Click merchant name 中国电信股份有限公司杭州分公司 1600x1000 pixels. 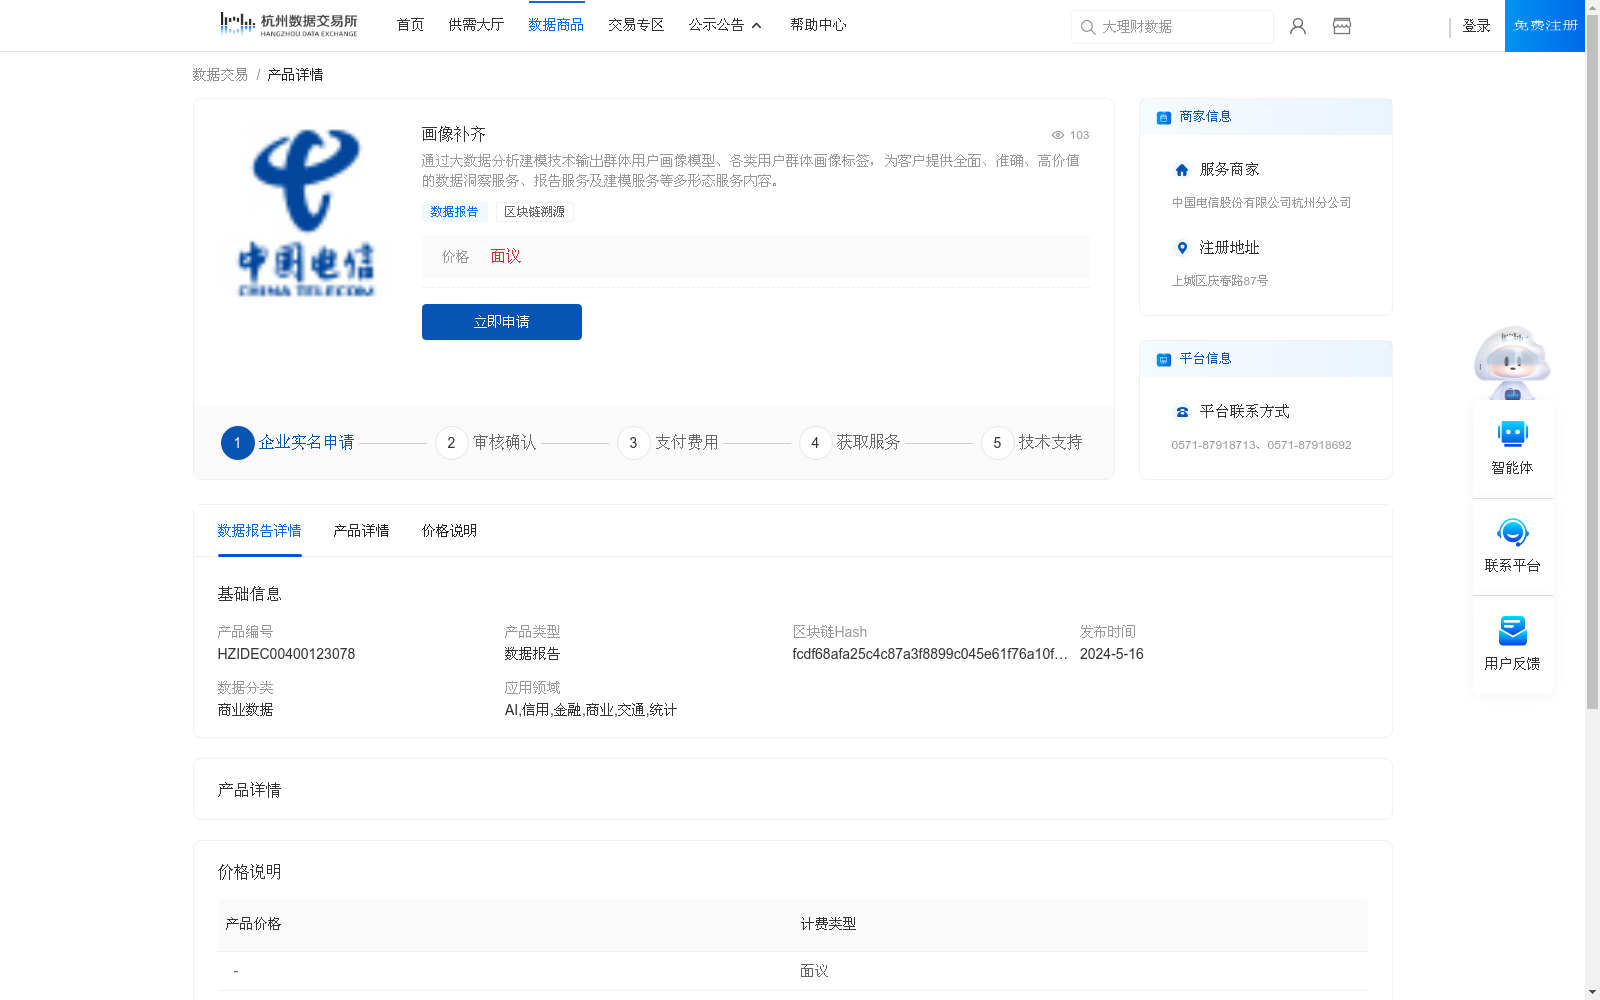1261,203
